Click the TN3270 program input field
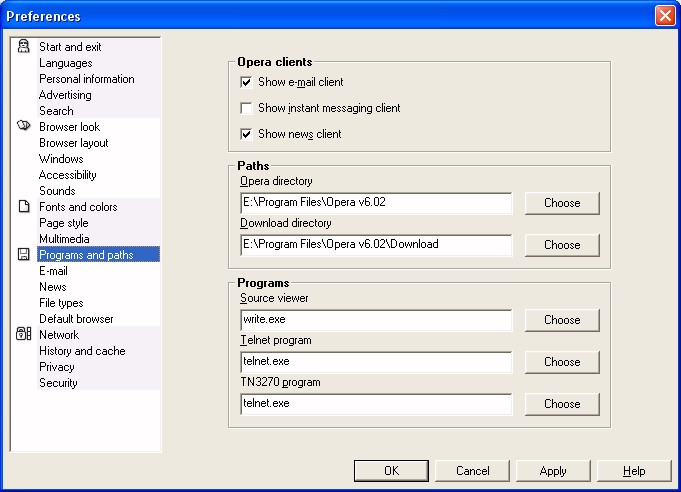This screenshot has width=681, height=492. coord(376,404)
